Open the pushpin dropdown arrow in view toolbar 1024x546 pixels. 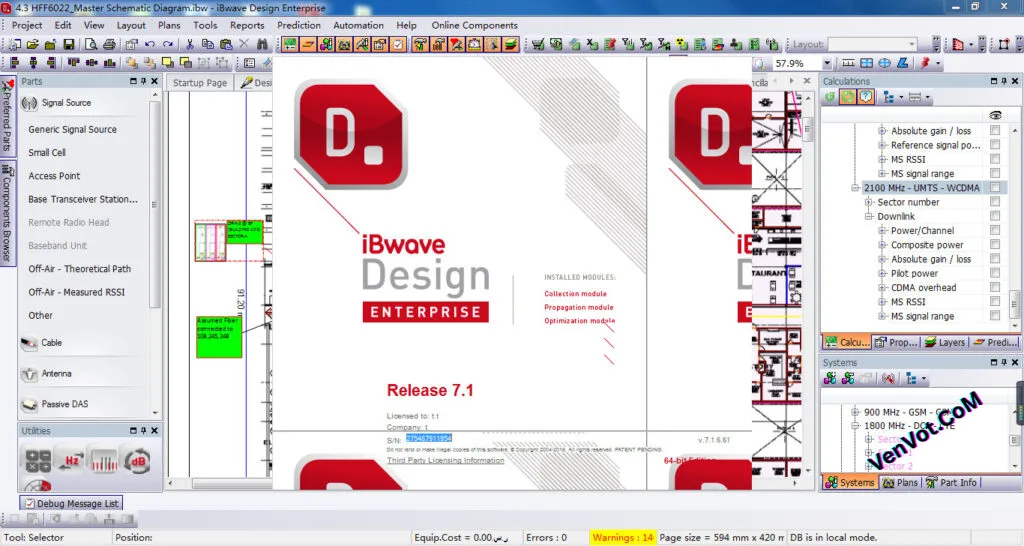pos(938,63)
